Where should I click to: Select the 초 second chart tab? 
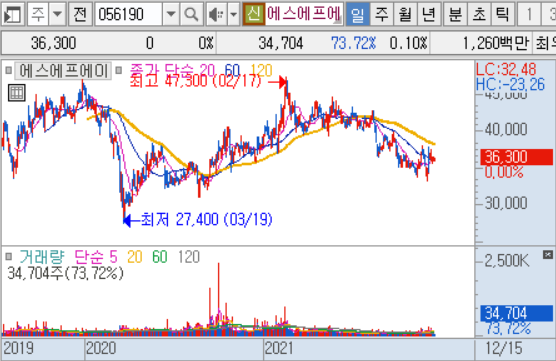479,14
